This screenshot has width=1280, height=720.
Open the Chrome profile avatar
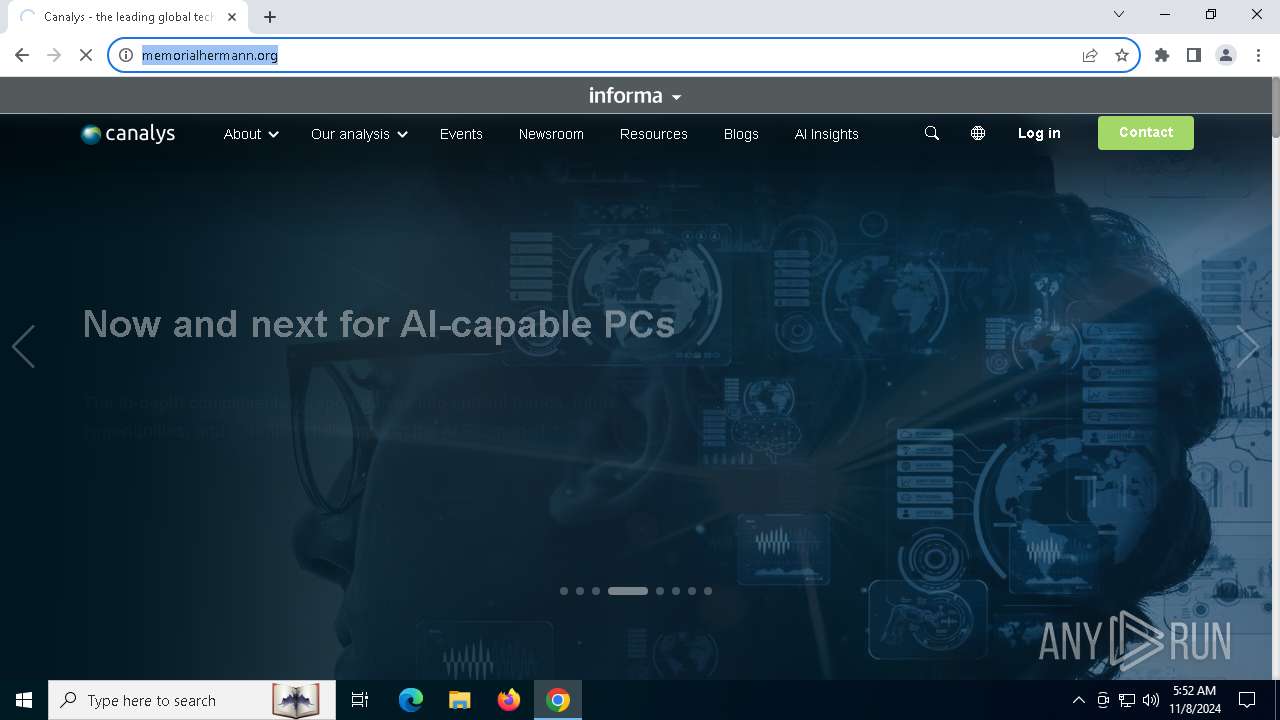point(1226,55)
